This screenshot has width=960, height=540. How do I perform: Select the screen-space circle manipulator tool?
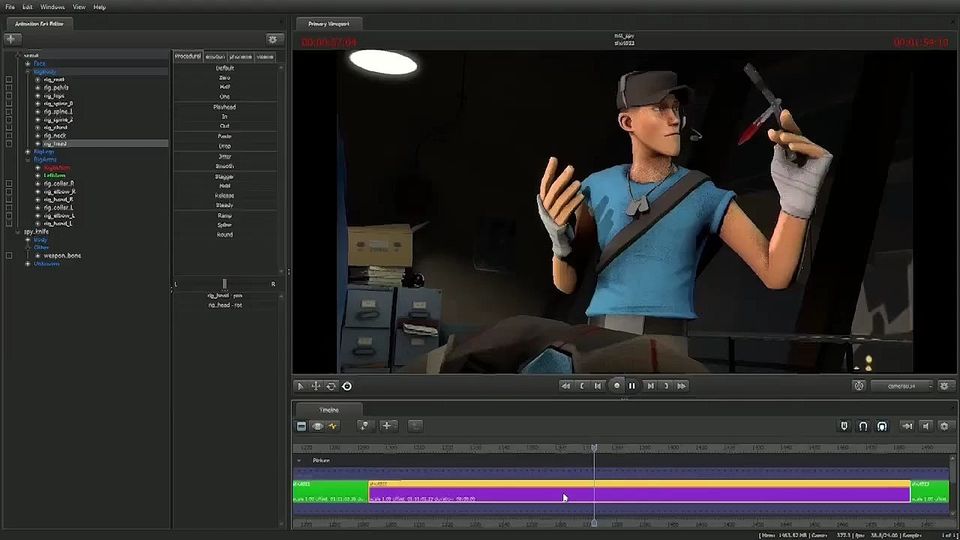347,386
